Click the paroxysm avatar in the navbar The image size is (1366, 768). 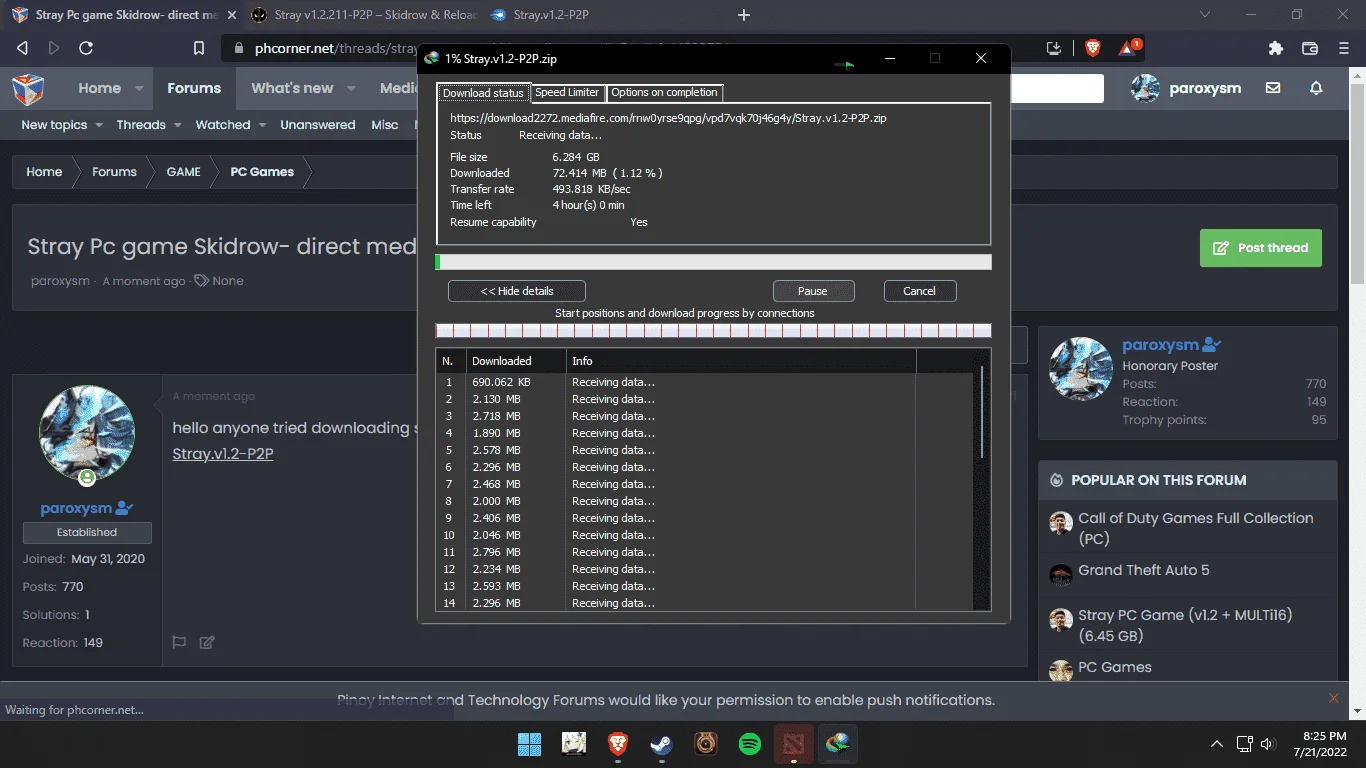click(1145, 88)
